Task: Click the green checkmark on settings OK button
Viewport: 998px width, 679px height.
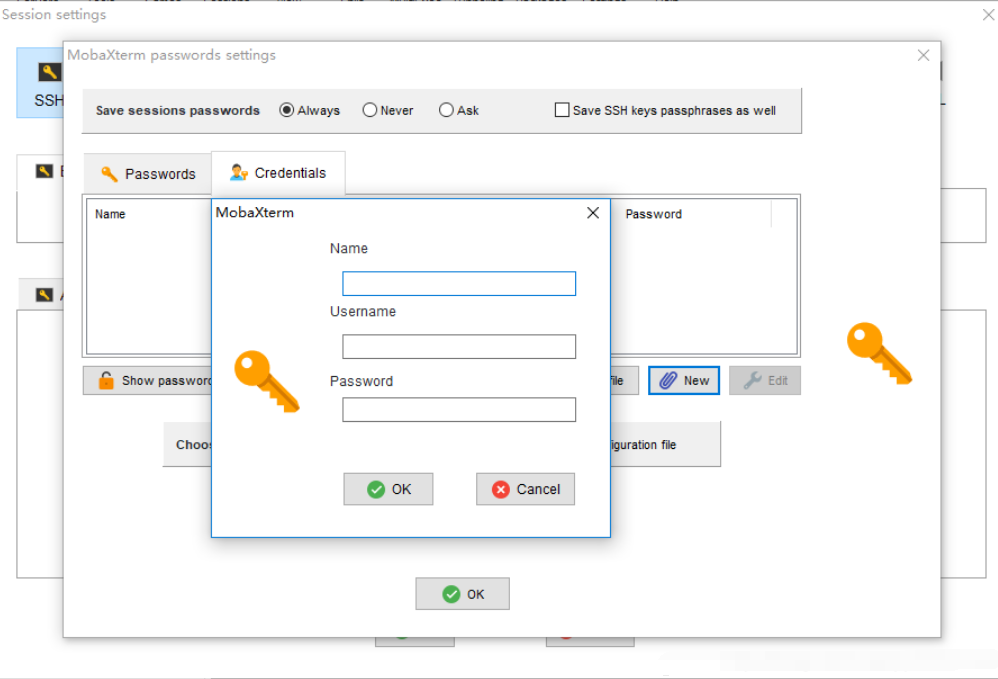Action: point(451,594)
